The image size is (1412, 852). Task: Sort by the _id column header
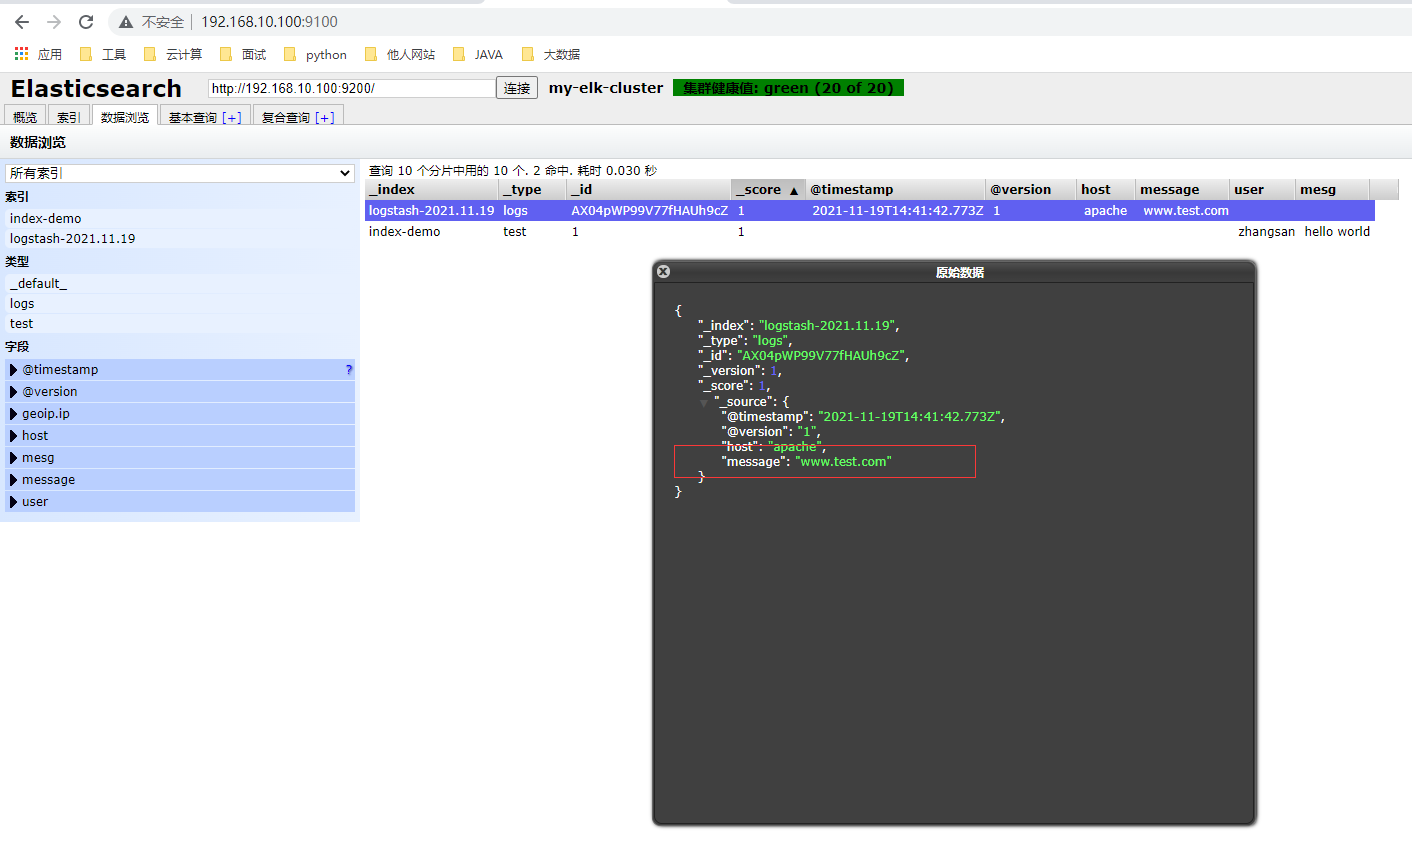pyautogui.click(x=649, y=189)
